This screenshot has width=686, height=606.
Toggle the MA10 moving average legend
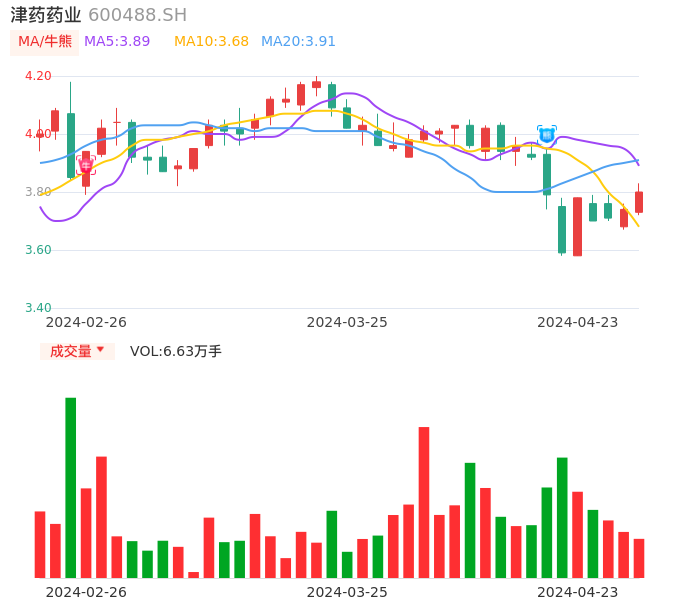211,42
